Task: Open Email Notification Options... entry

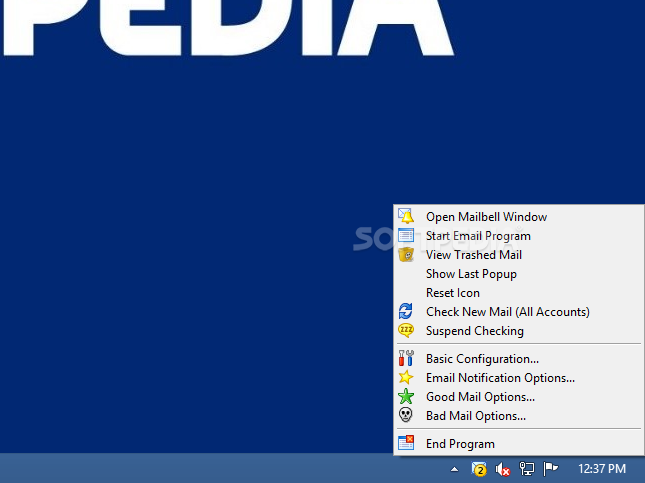Action: point(519,378)
